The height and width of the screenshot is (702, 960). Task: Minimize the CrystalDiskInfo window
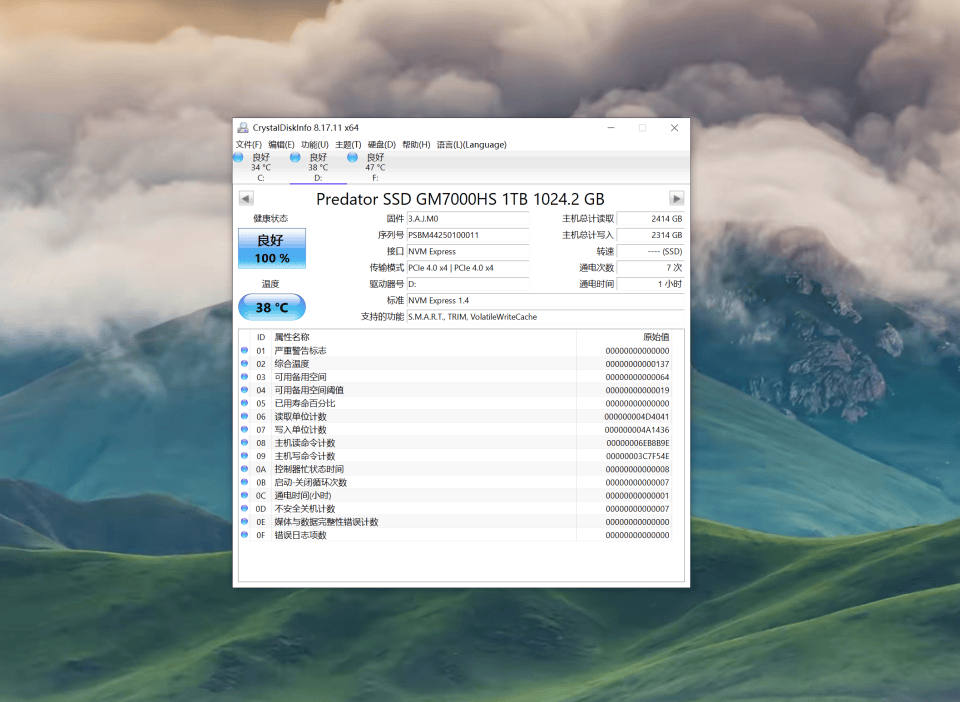[x=610, y=127]
